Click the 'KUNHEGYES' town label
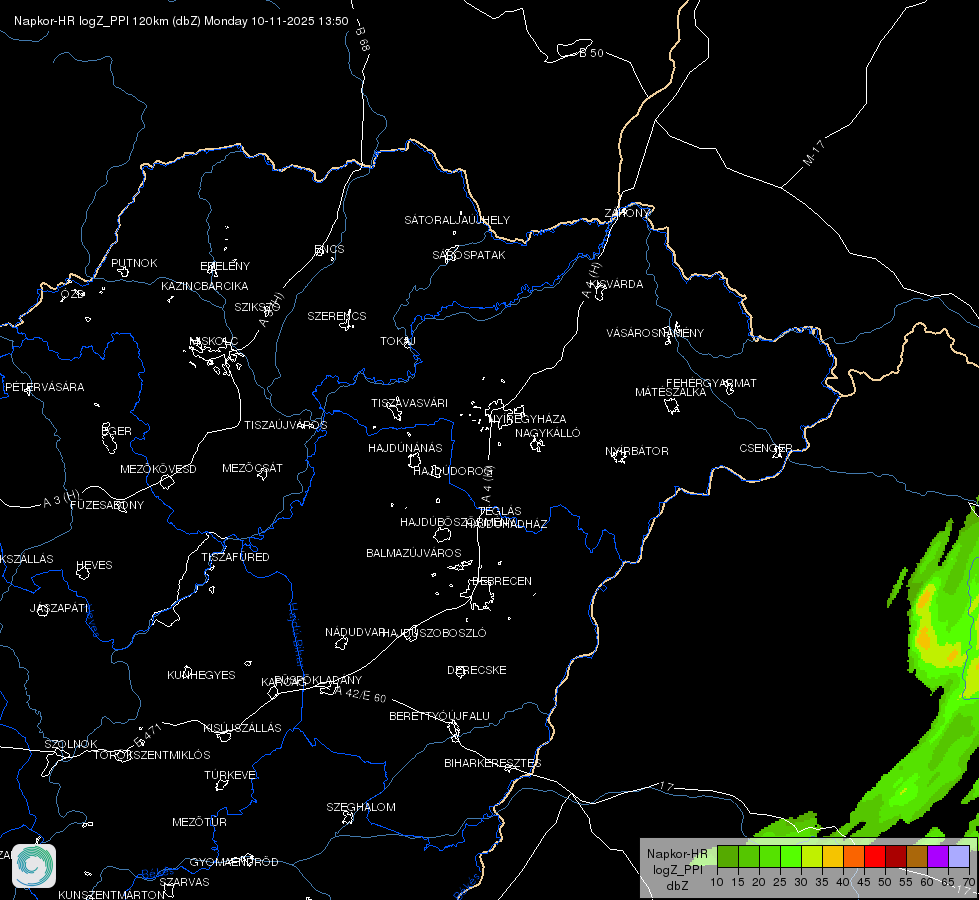Image resolution: width=979 pixels, height=900 pixels. pyautogui.click(x=201, y=675)
